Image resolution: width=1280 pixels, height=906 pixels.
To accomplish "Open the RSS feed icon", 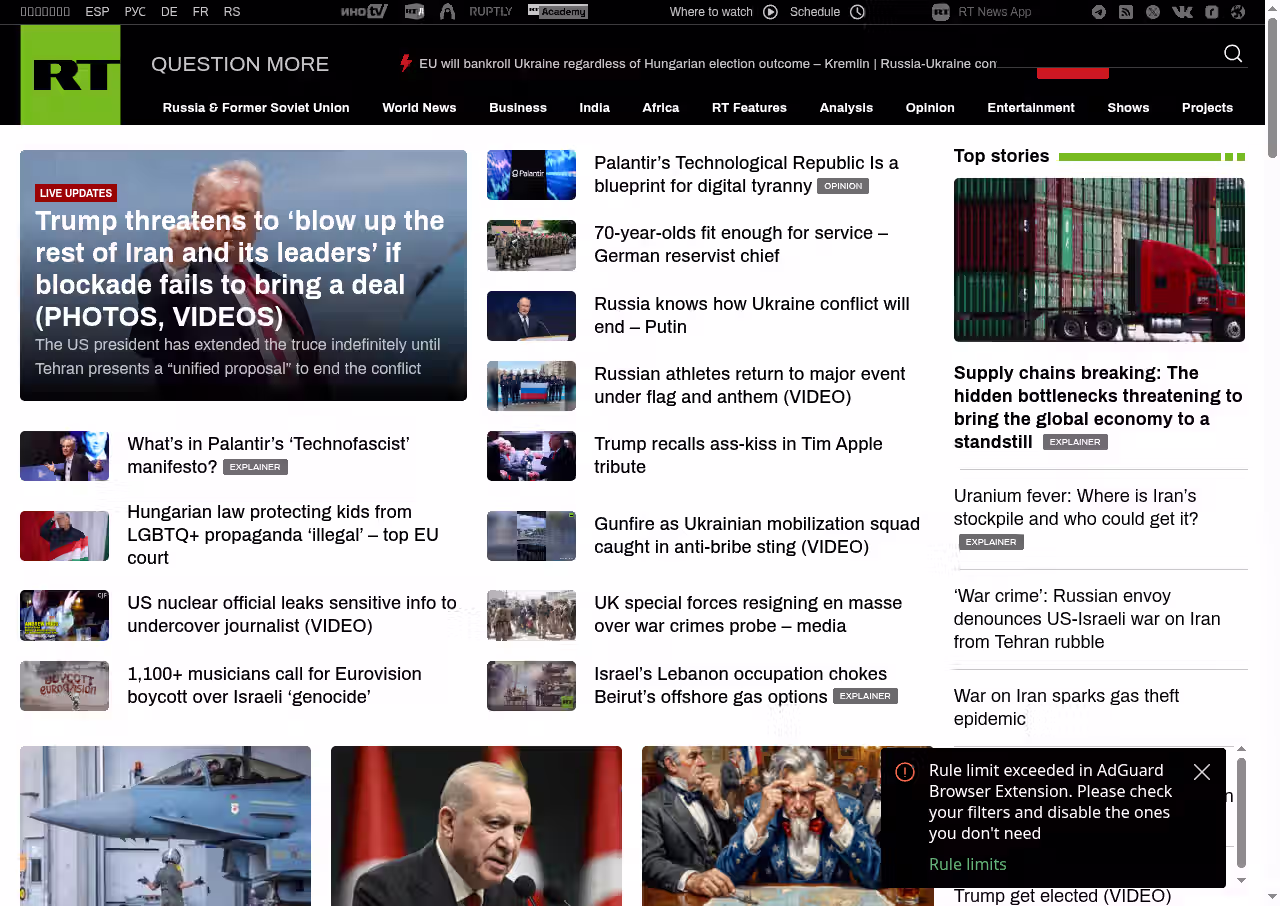I will [1126, 12].
